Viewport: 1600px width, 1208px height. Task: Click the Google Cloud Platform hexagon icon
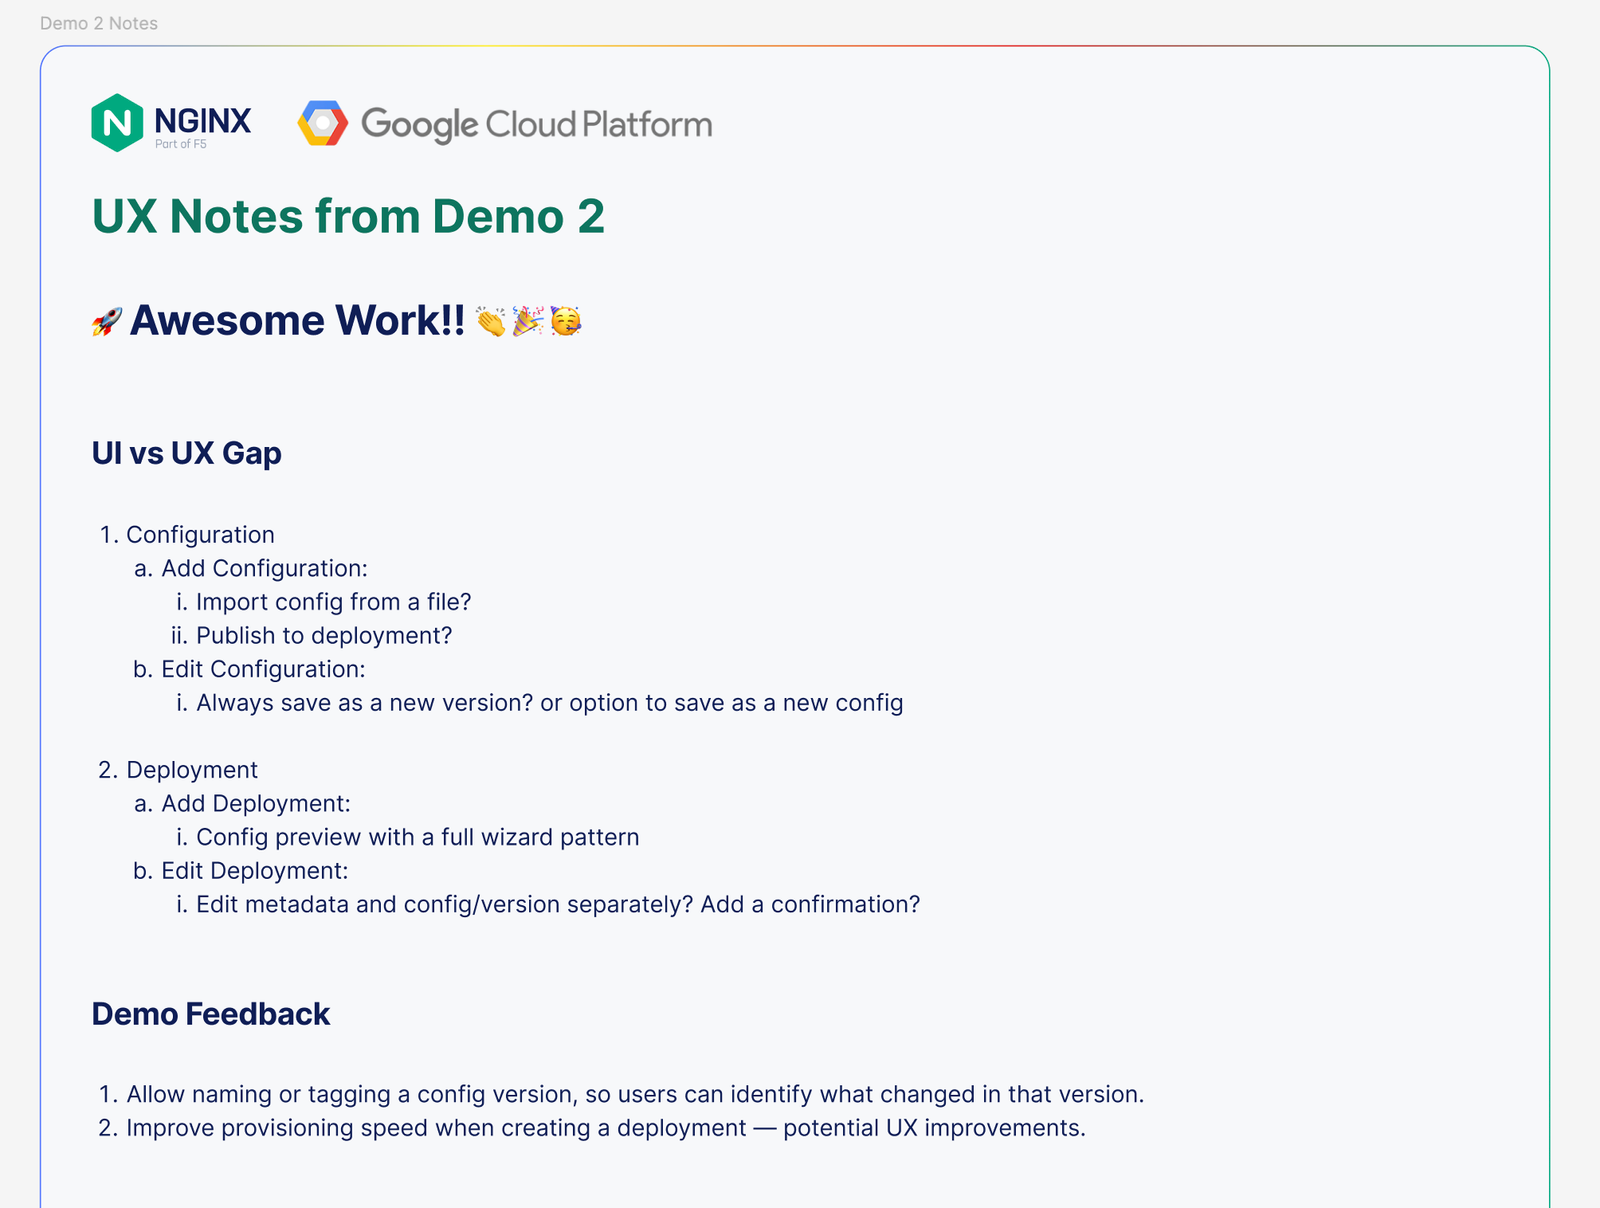(323, 123)
